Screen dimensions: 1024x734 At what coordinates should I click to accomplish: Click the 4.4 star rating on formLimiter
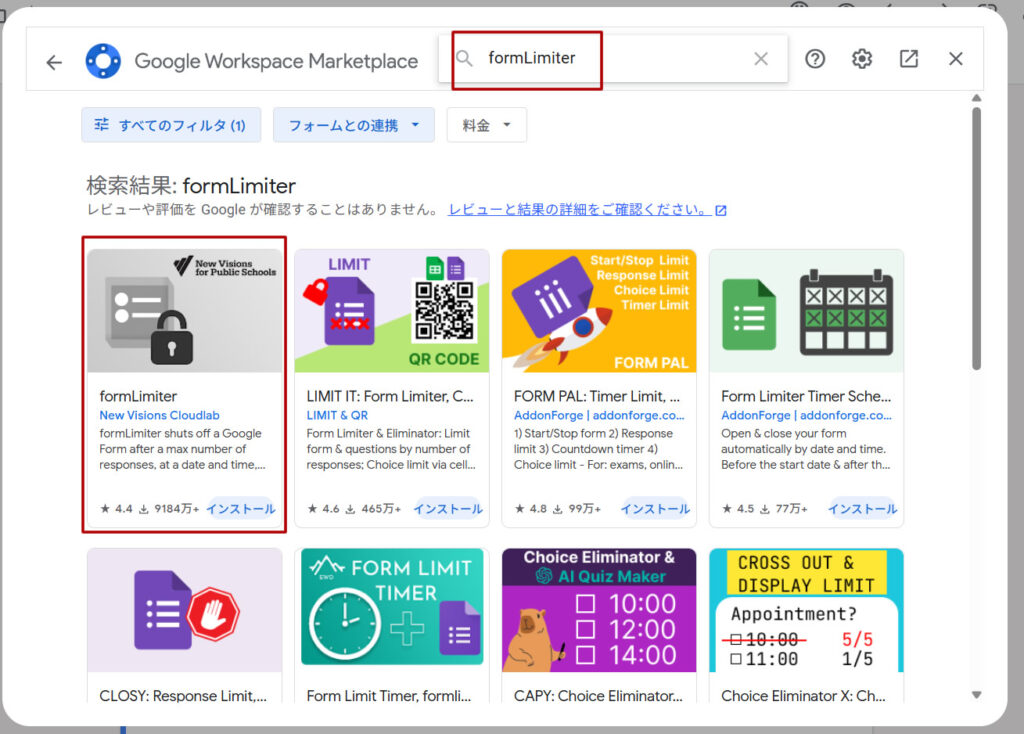pos(117,509)
